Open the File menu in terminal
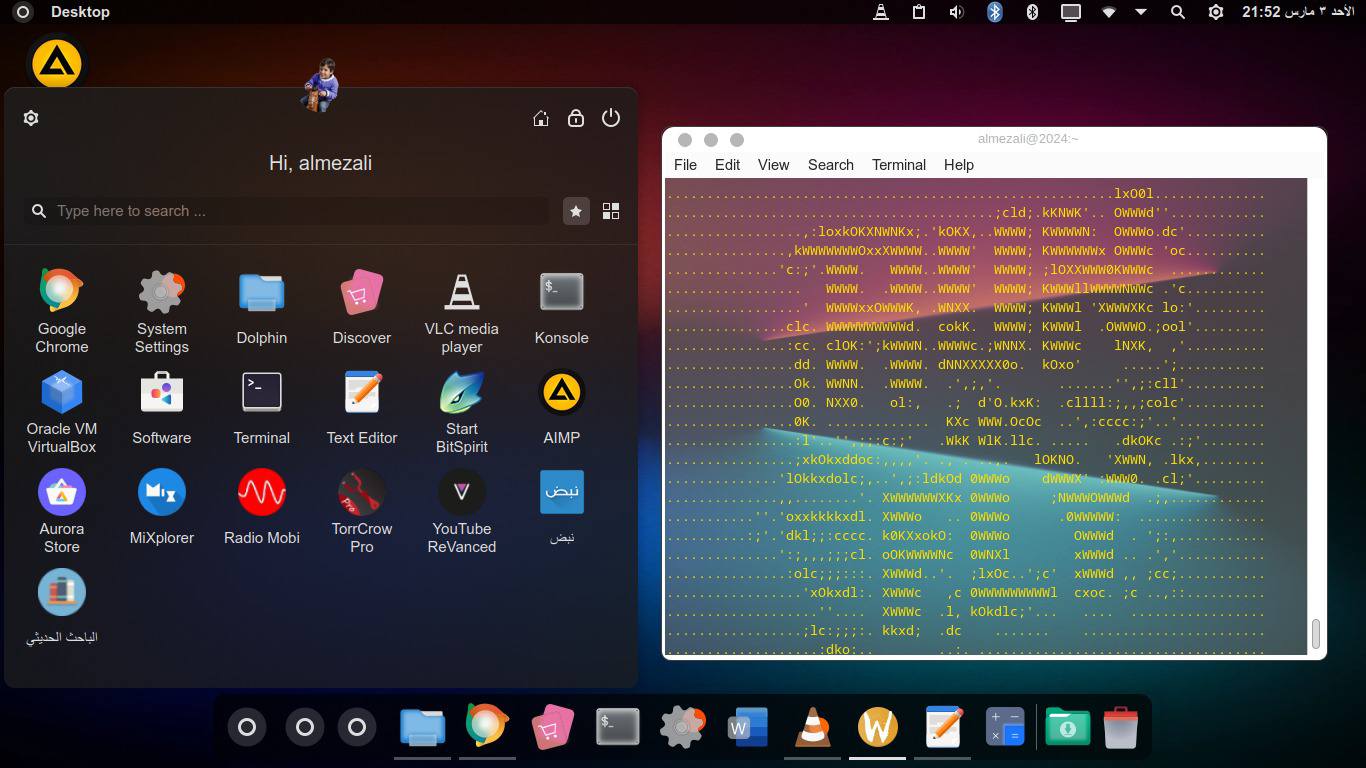The image size is (1366, 768). point(686,165)
